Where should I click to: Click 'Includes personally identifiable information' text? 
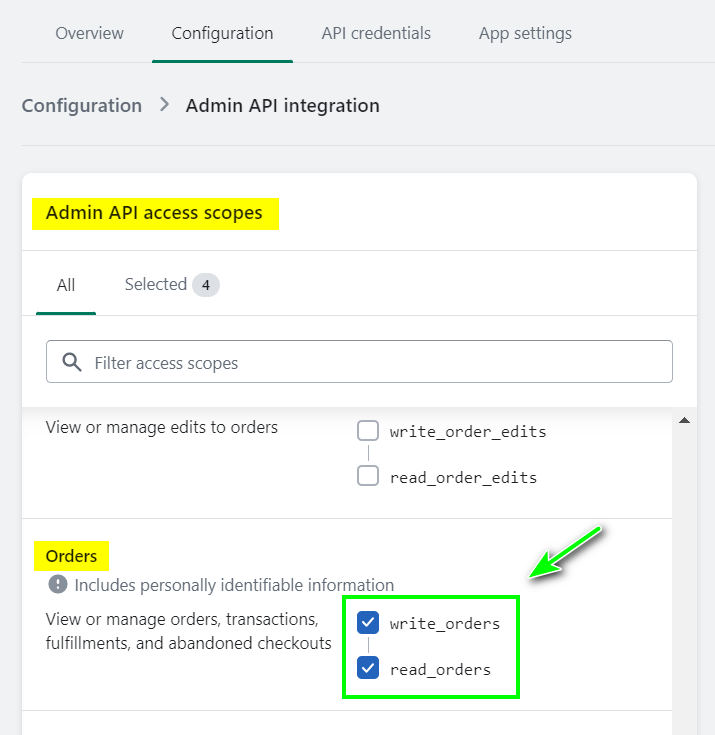(234, 585)
